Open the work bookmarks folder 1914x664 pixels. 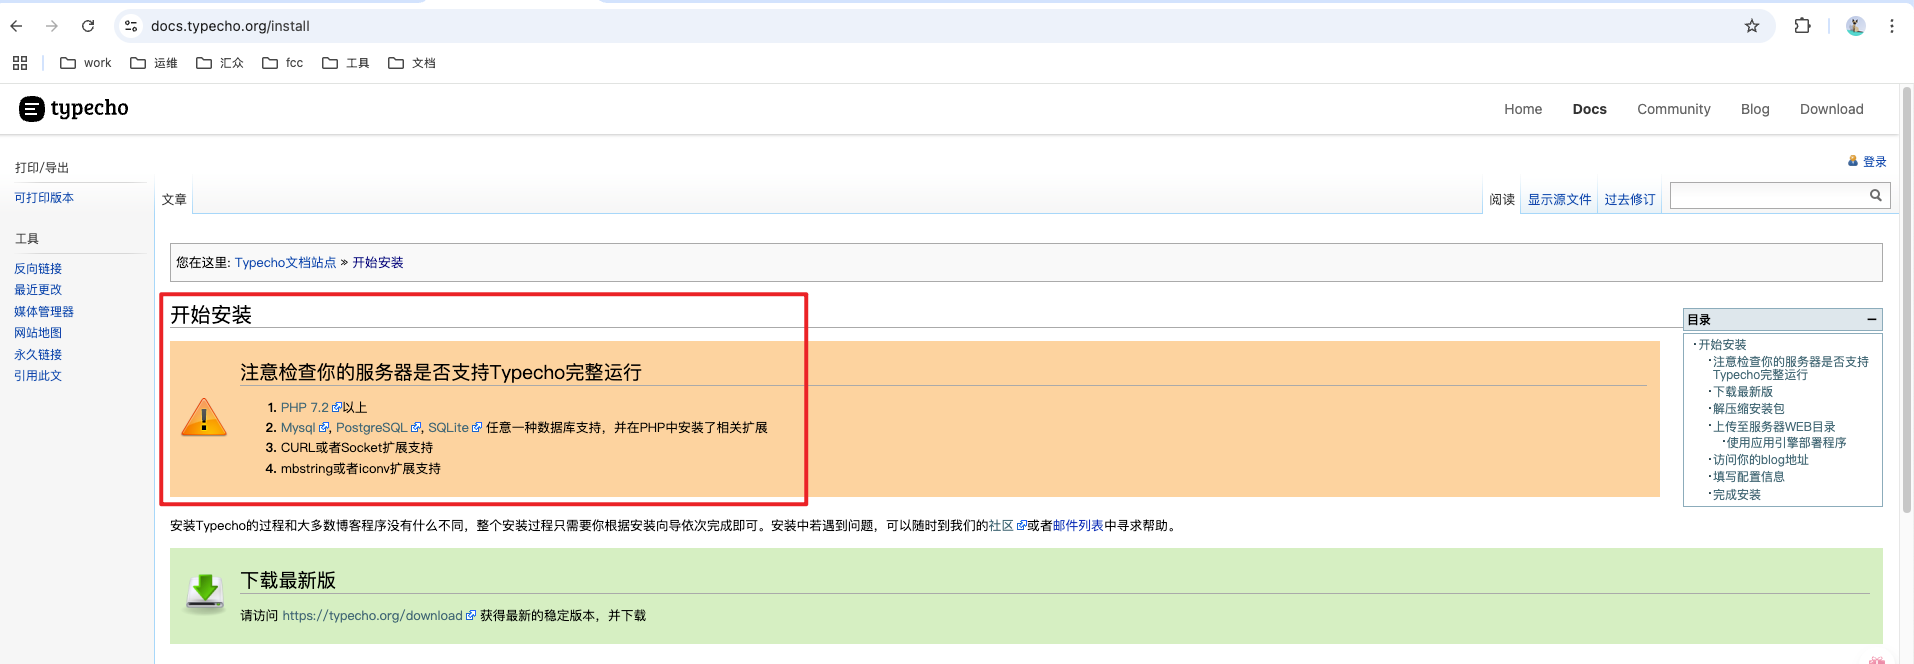click(x=86, y=63)
